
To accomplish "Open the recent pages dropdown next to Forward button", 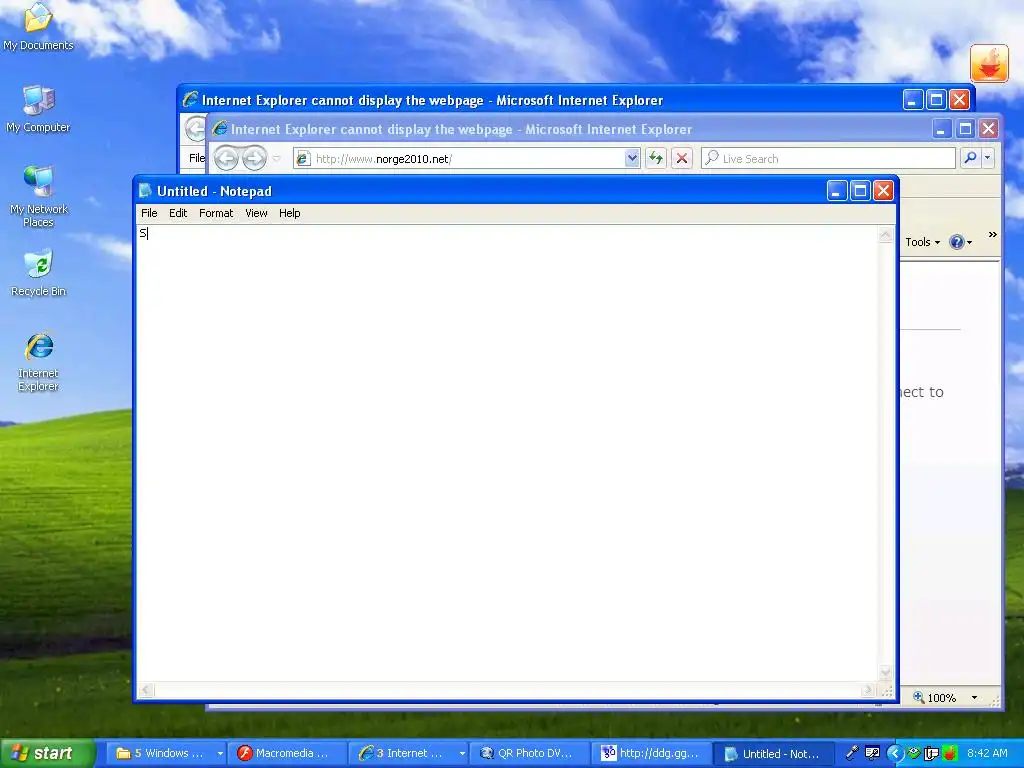I will [277, 158].
